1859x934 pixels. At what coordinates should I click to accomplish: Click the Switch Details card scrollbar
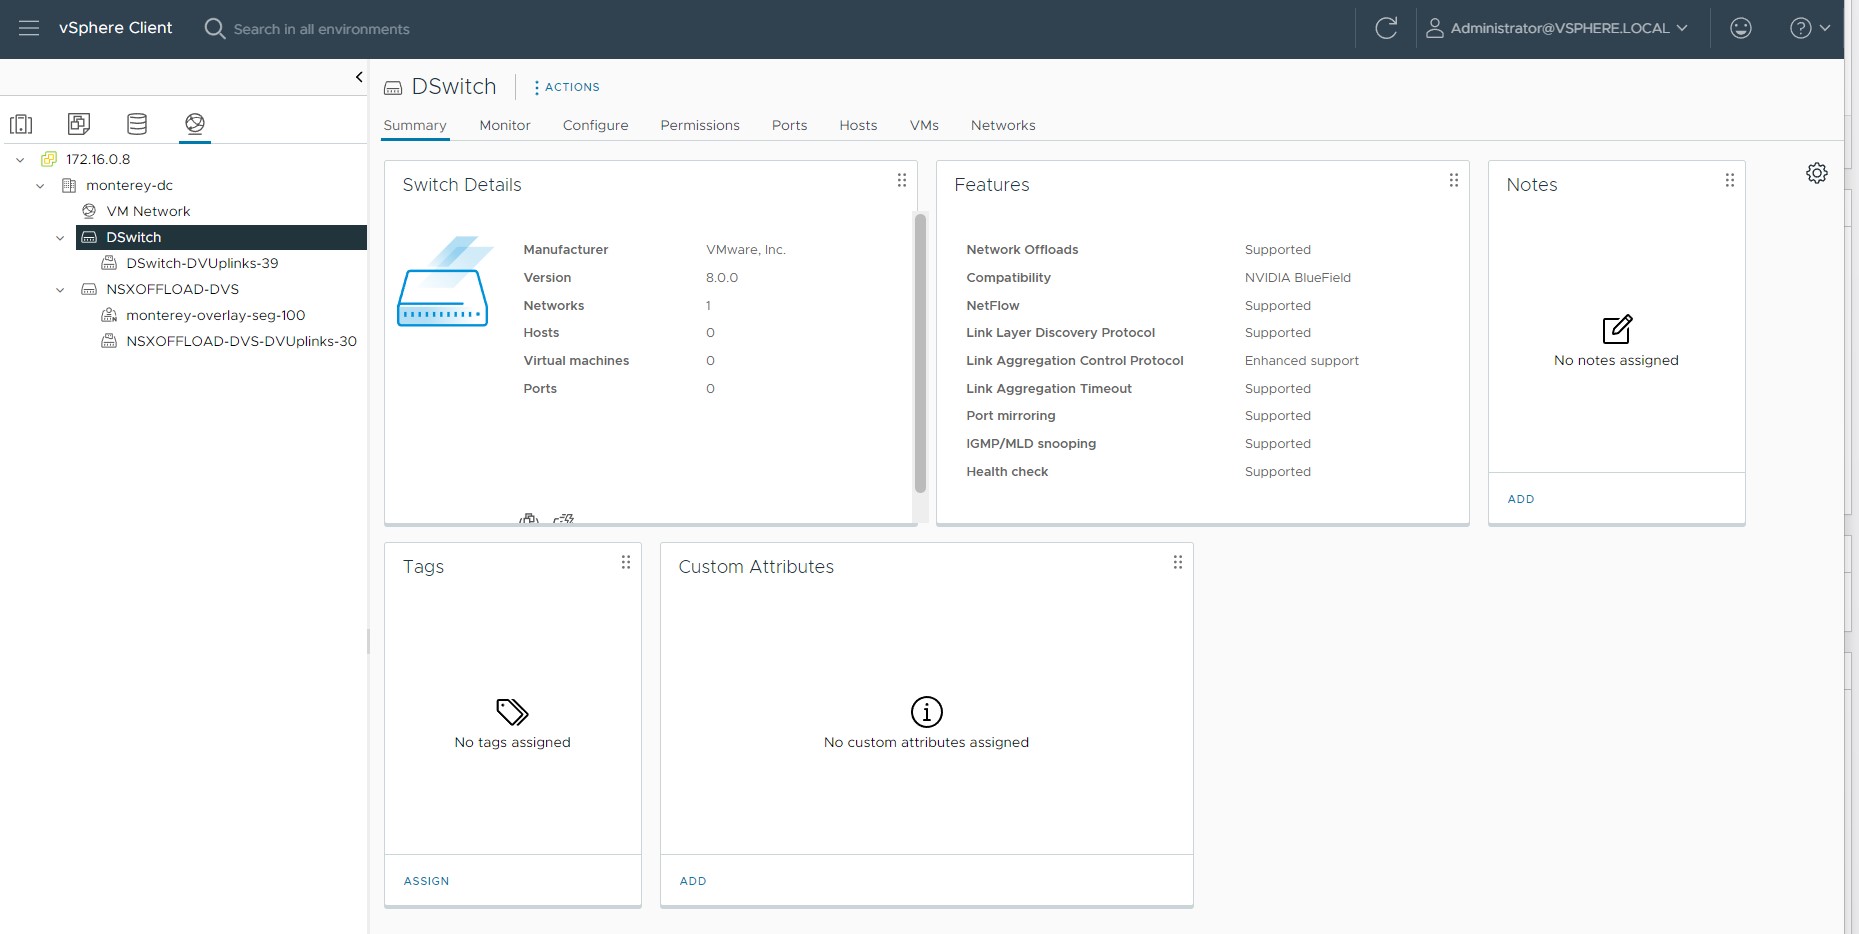[x=920, y=353]
